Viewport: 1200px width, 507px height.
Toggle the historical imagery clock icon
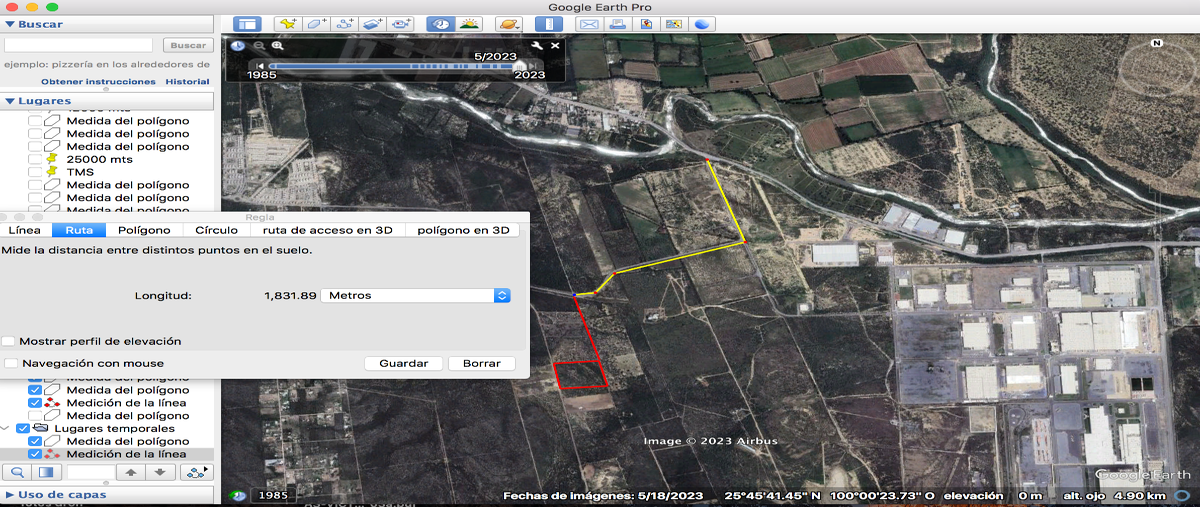pos(439,23)
